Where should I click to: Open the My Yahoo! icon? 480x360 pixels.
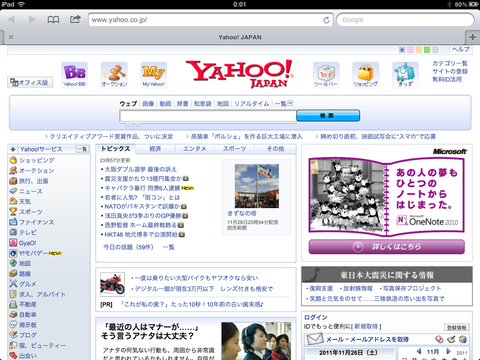click(154, 75)
